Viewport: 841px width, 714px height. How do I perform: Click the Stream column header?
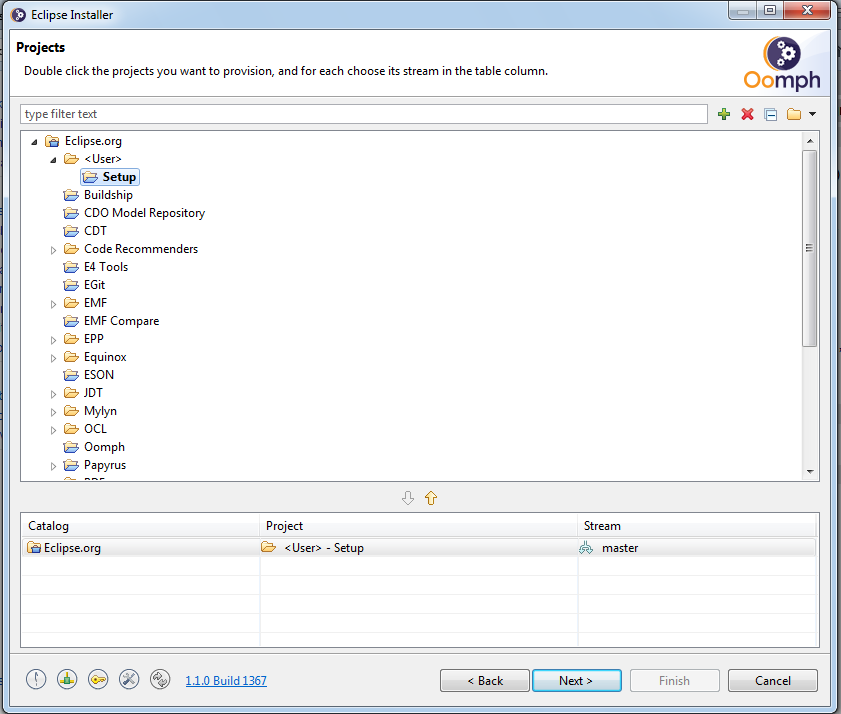pyautogui.click(x=697, y=526)
